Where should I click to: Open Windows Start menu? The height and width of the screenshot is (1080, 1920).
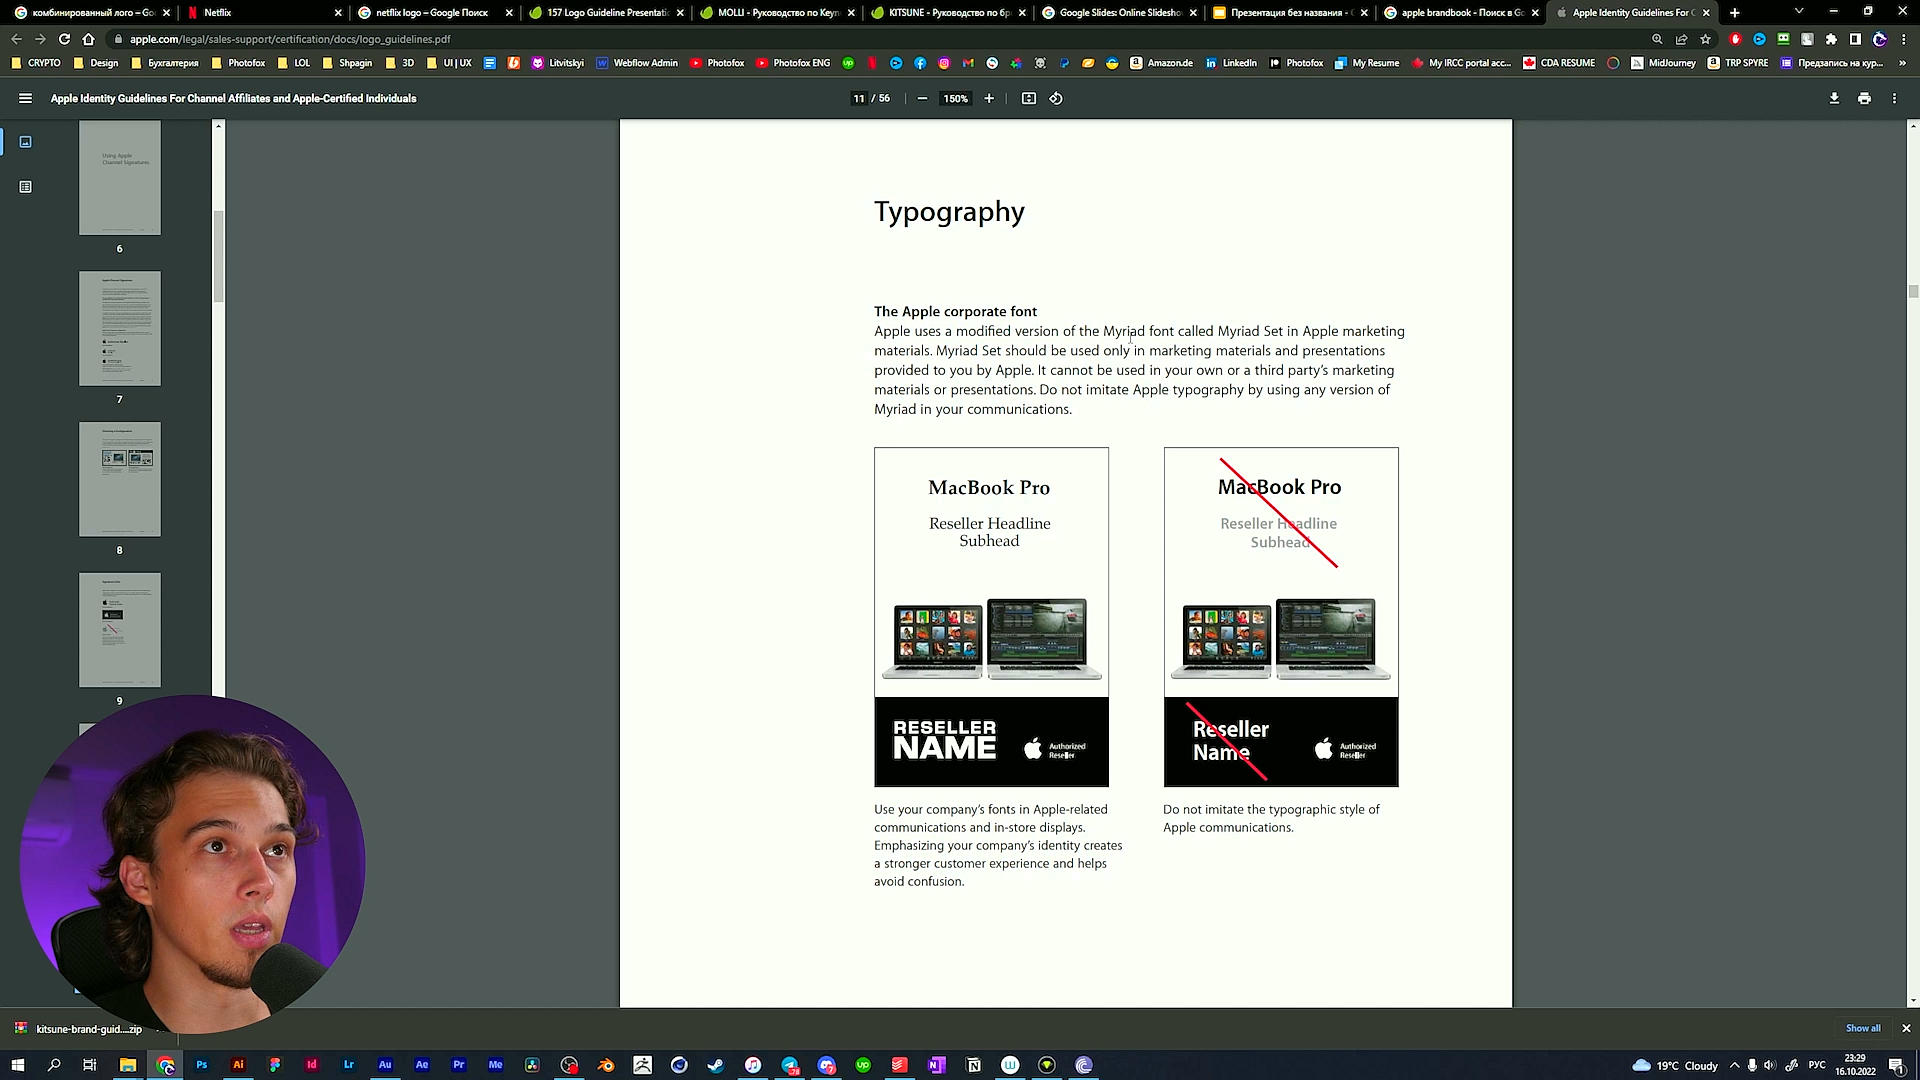pyautogui.click(x=17, y=1065)
